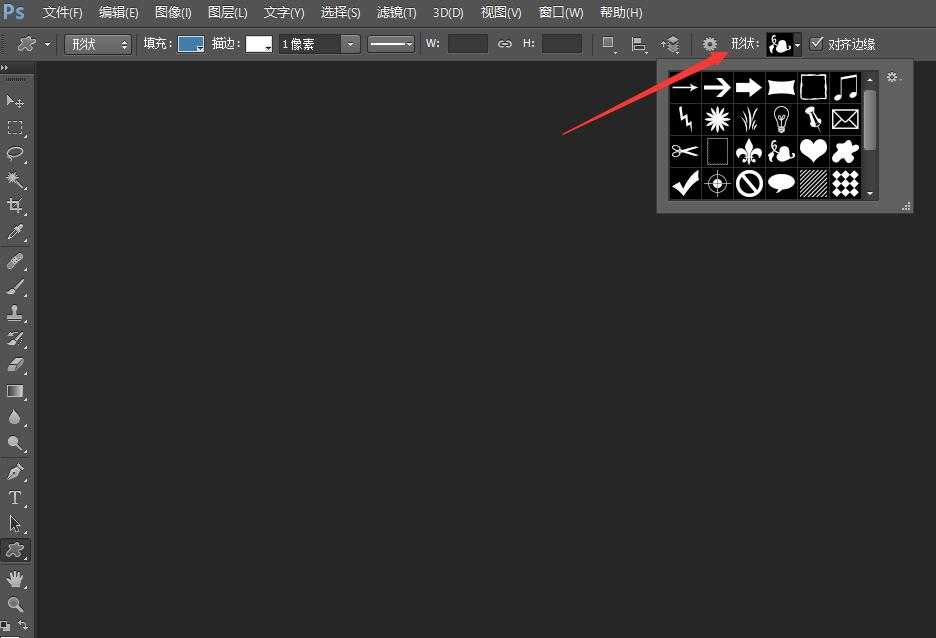936x638 pixels.
Task: Toggle width and height link constraint
Action: 504,44
